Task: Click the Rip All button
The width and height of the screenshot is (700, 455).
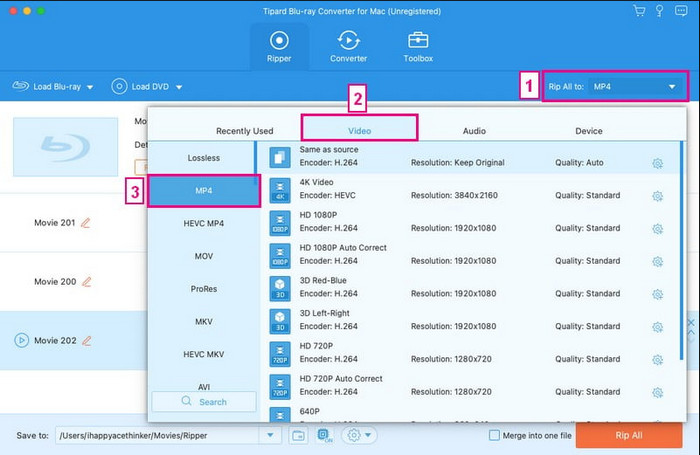Action: pos(629,435)
